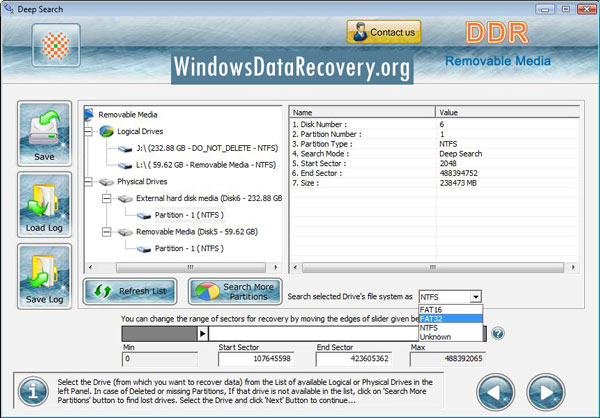This screenshot has width=600, height=418.
Task: Select Partition - 1 under Removable Media Disk5
Action: (189, 248)
